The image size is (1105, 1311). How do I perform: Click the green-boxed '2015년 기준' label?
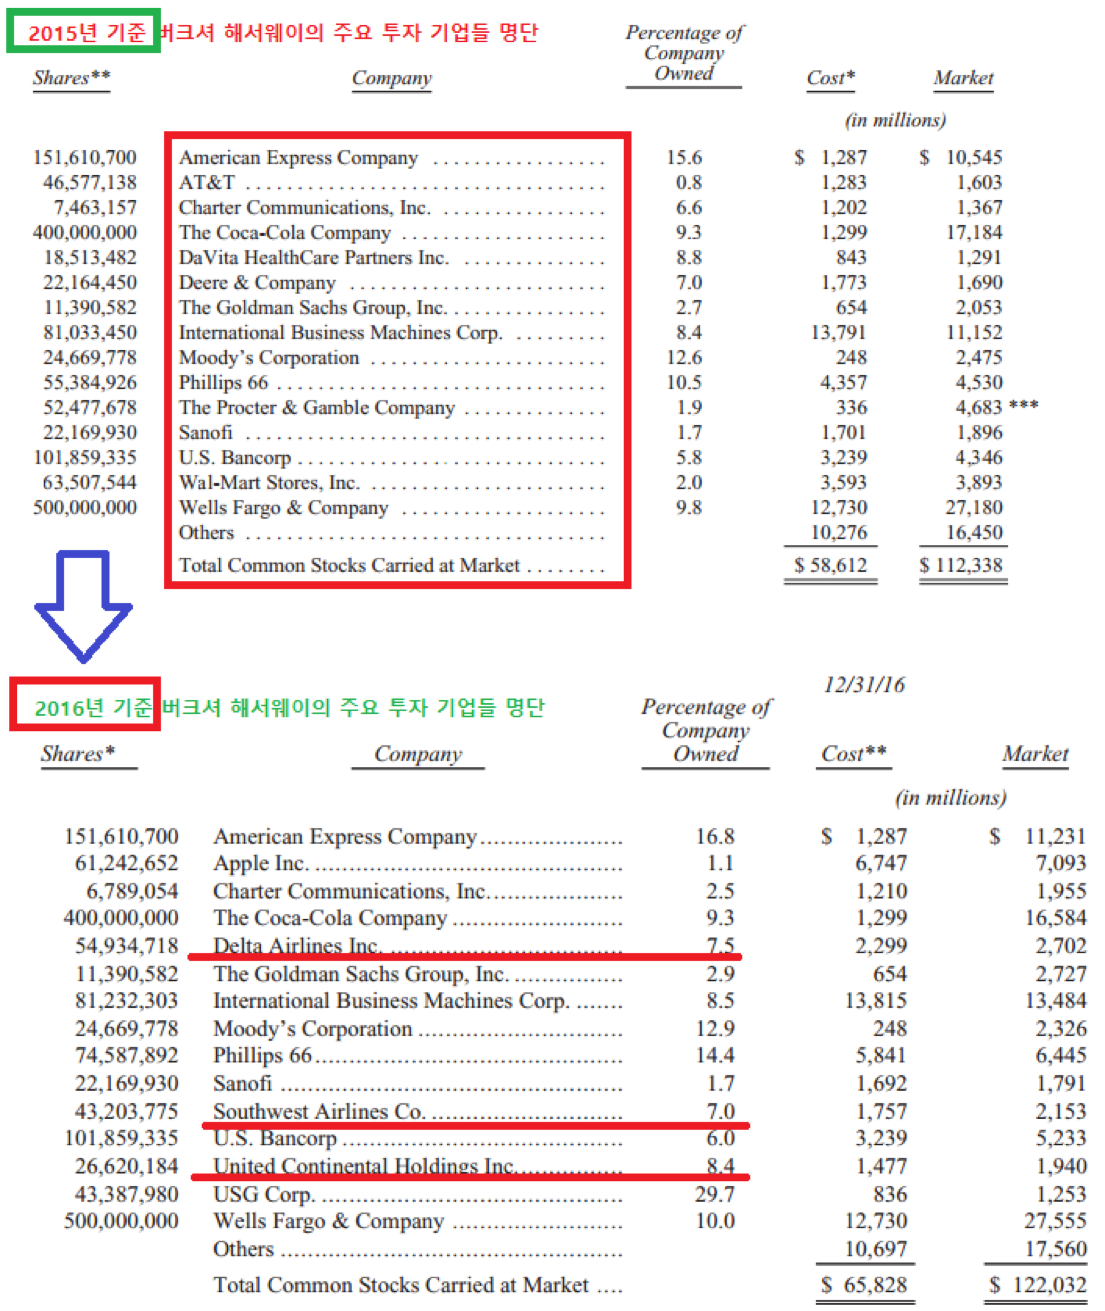tap(84, 32)
